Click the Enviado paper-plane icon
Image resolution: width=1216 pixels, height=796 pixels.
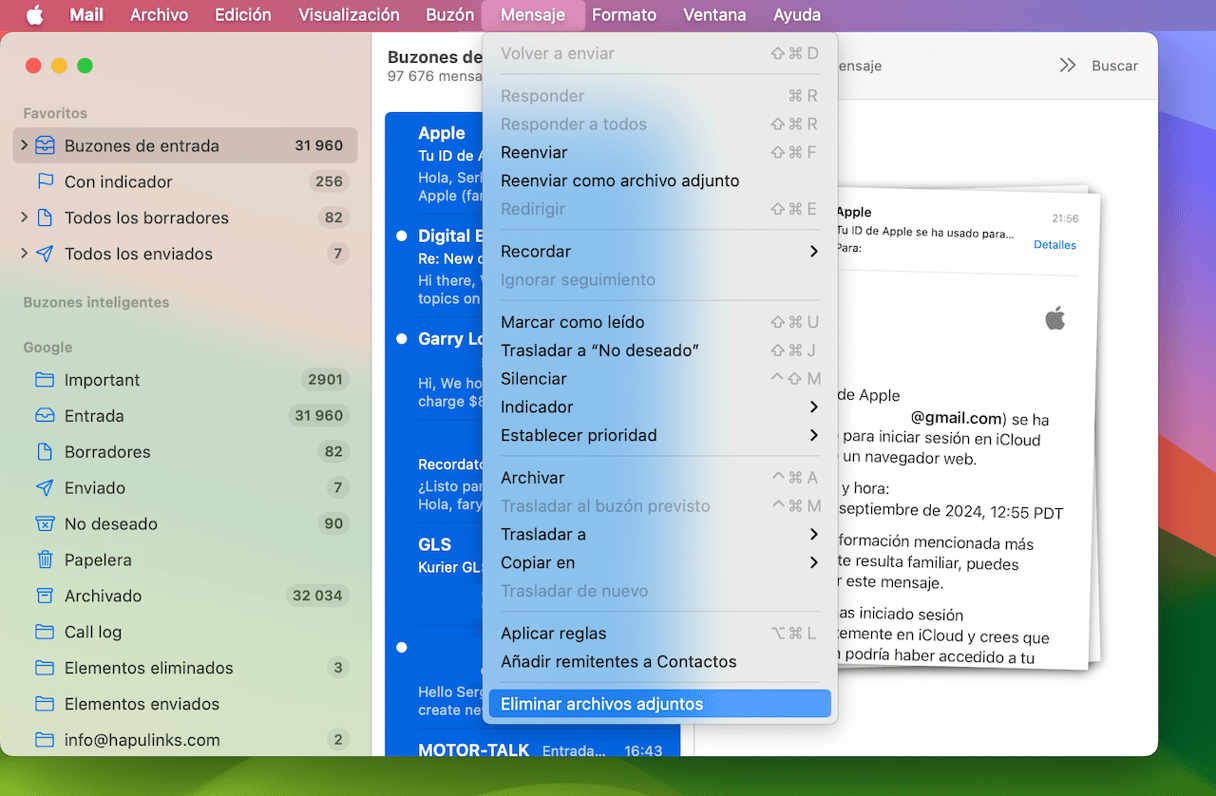44,488
